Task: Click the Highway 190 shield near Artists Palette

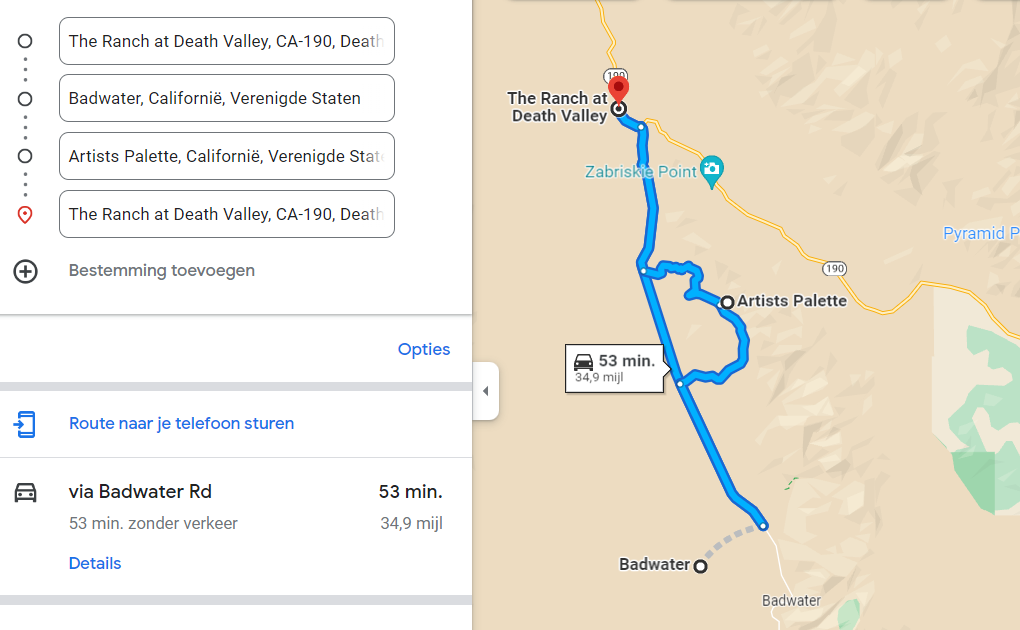Action: pyautogui.click(x=836, y=269)
